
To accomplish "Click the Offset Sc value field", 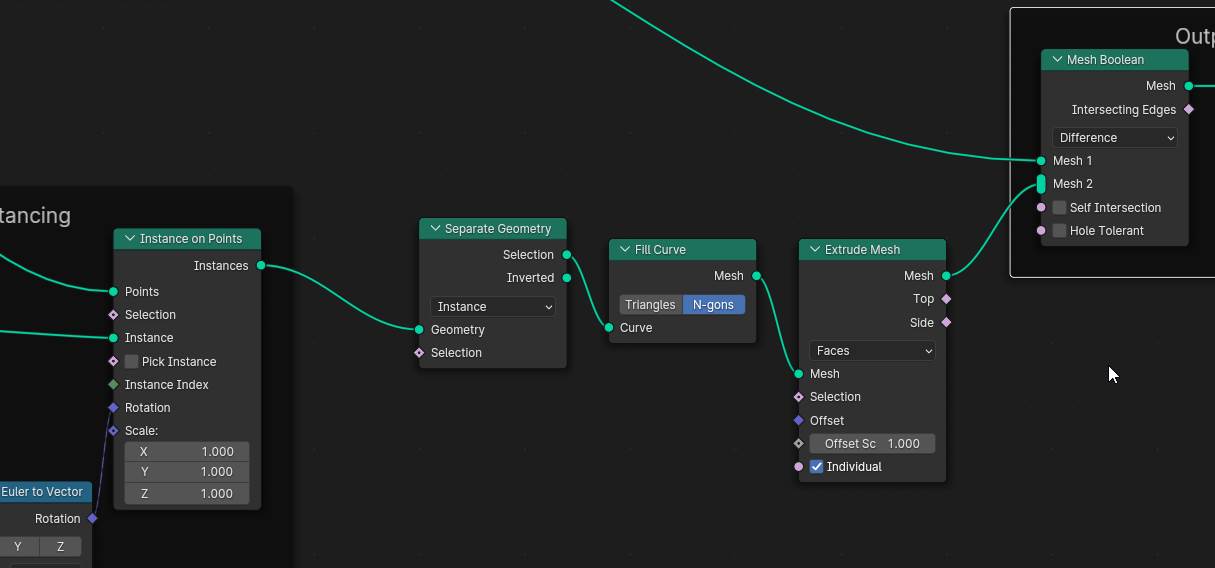I will [873, 444].
